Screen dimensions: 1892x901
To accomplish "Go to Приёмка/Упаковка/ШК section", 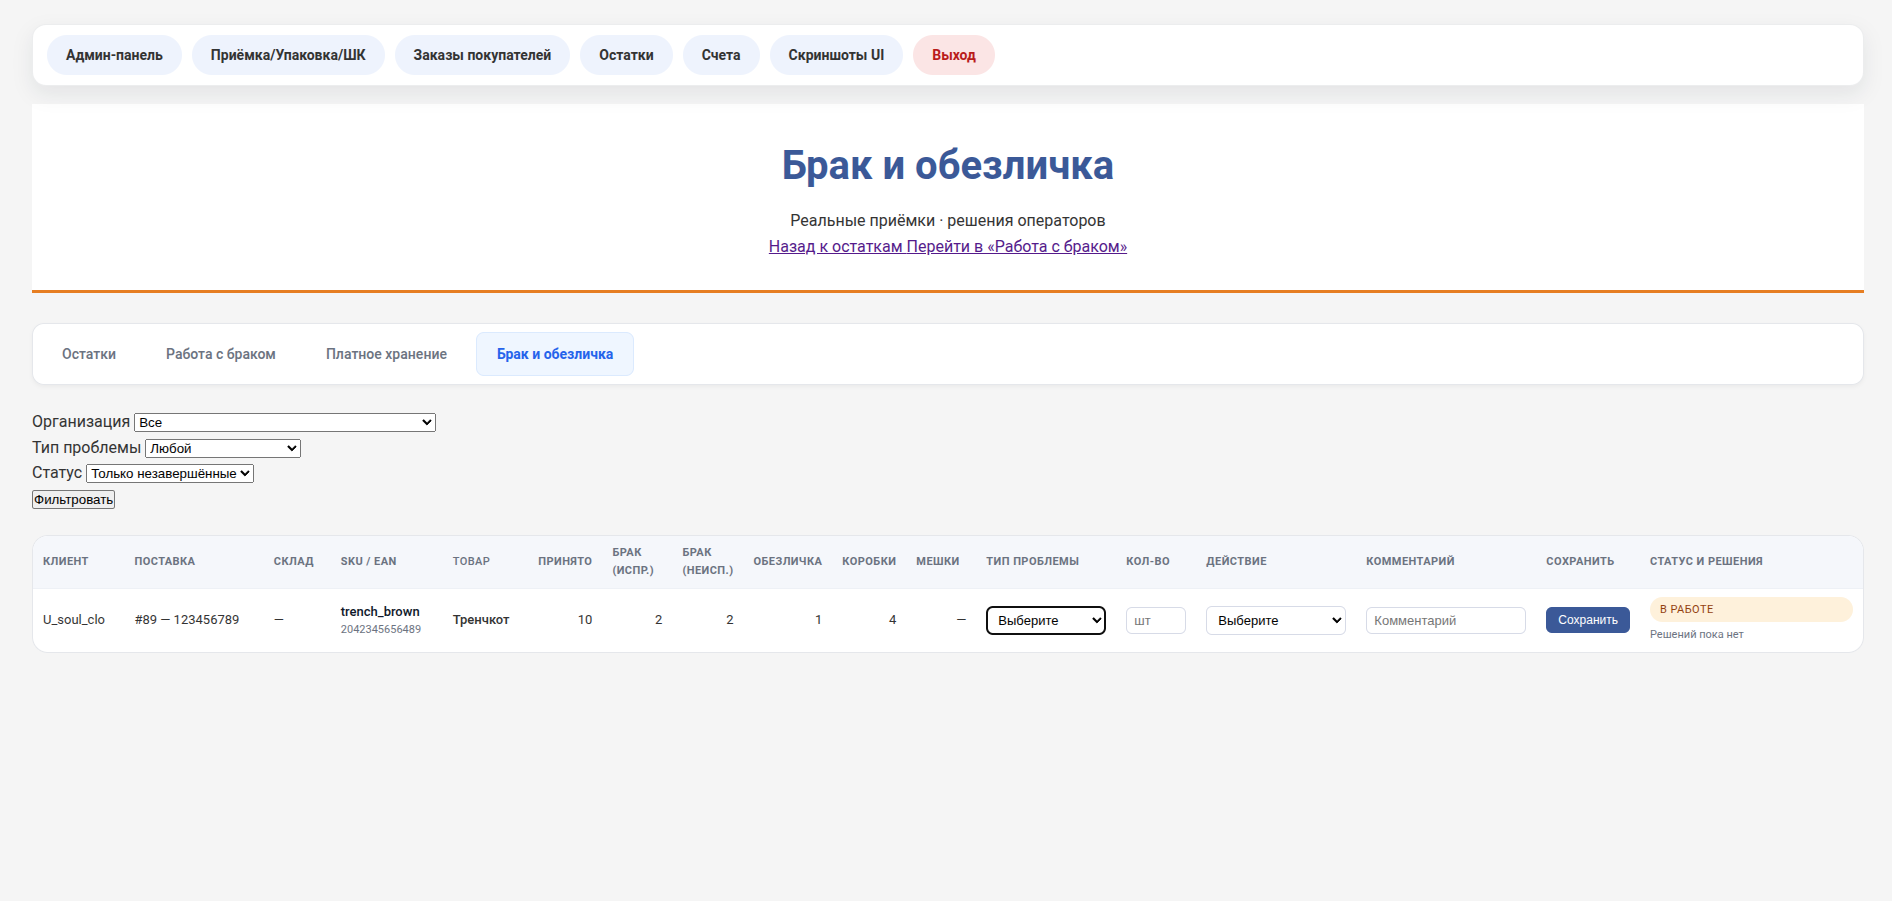I will click(288, 55).
